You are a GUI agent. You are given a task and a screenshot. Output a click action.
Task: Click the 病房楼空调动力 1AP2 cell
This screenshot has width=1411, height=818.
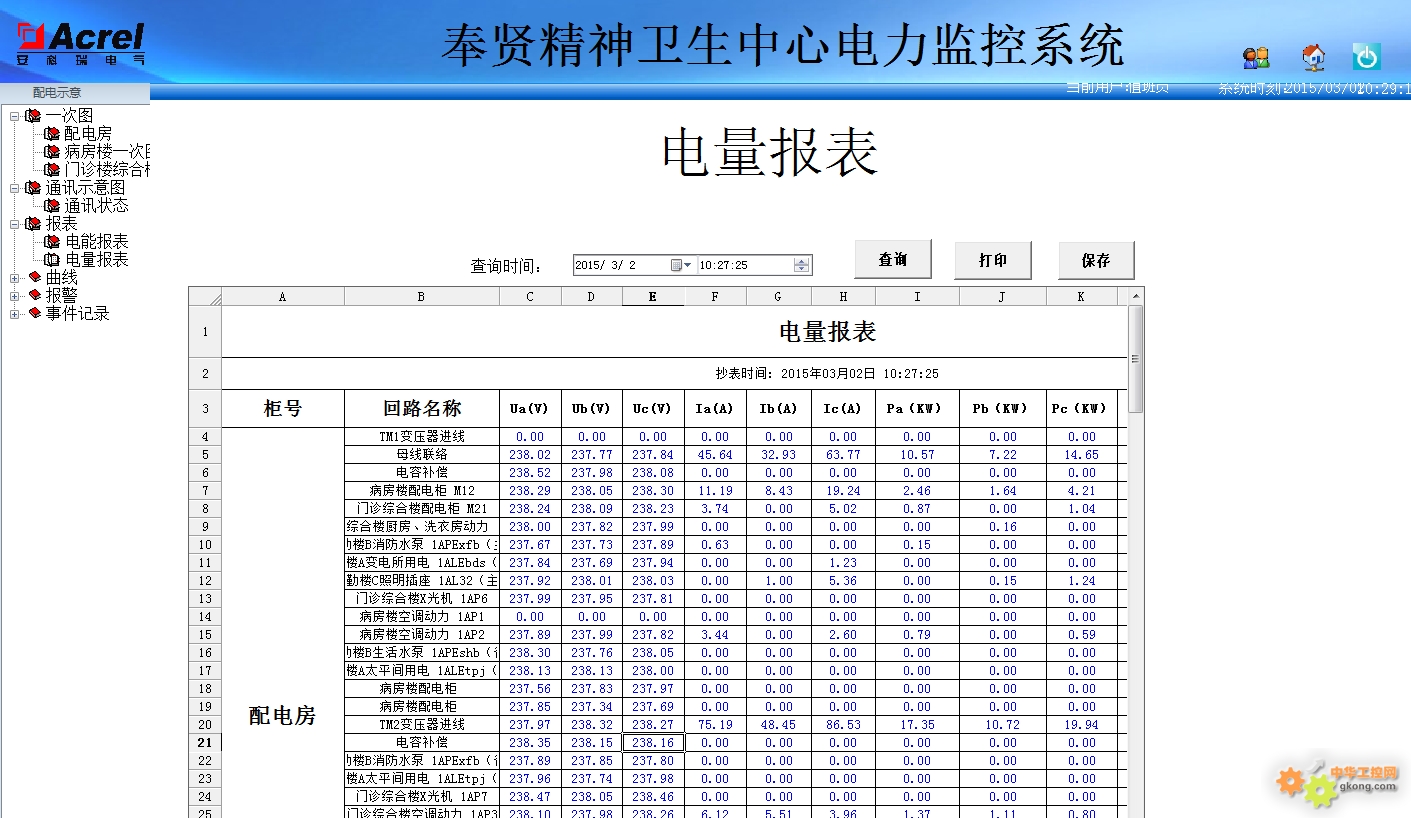422,634
